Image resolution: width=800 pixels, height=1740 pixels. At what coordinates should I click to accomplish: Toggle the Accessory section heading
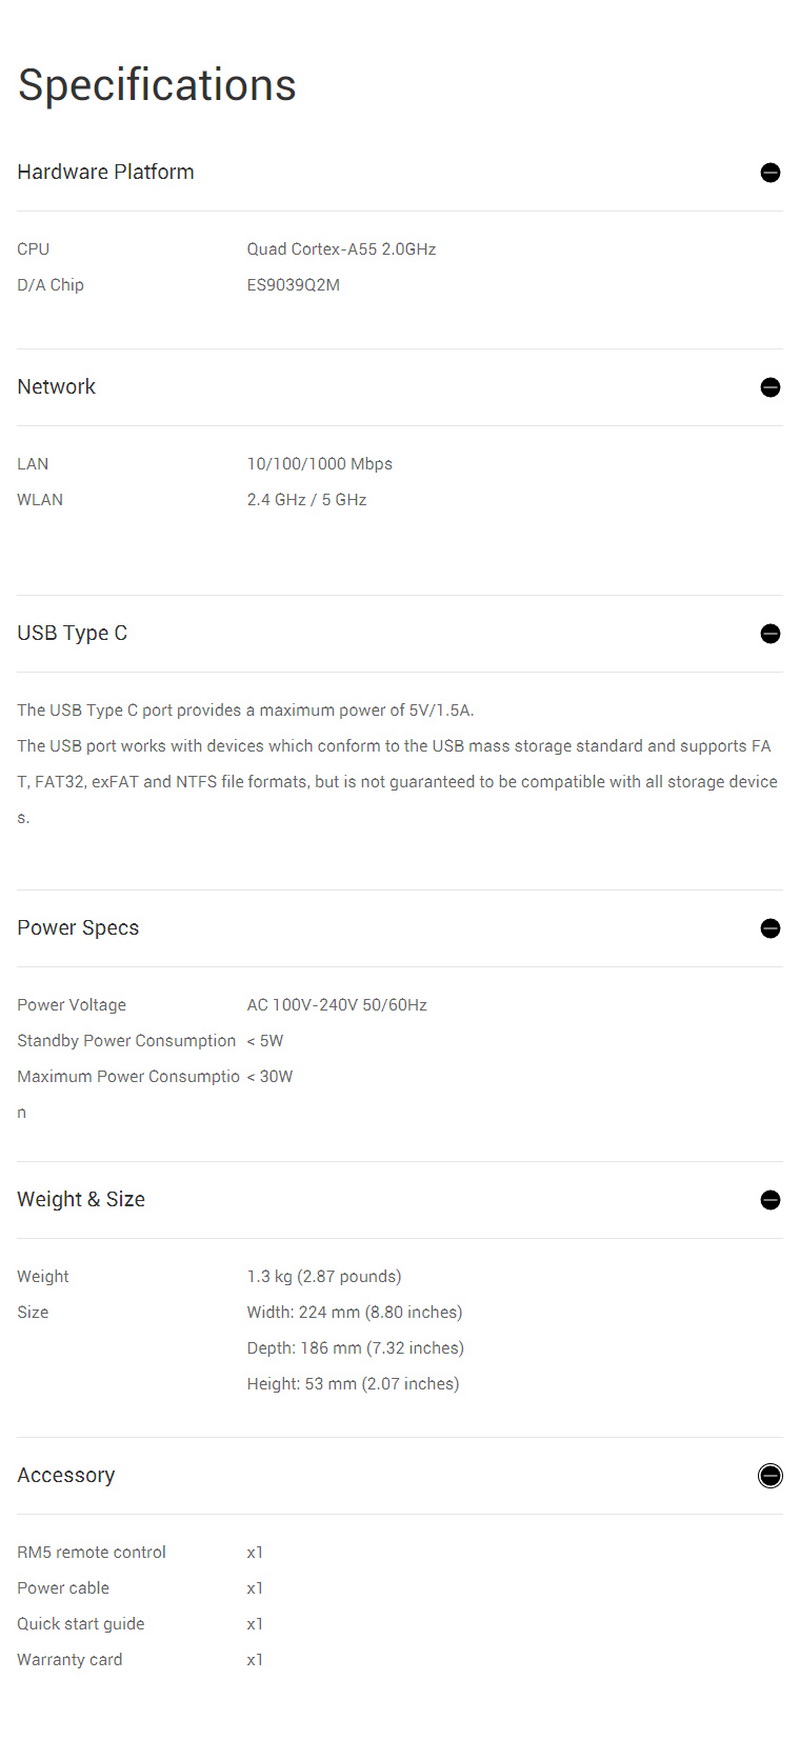tap(66, 1475)
